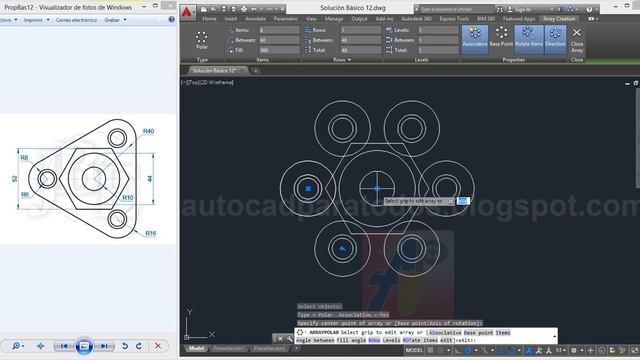Open the Insert ribbon tab
The height and width of the screenshot is (360, 640).
click(x=231, y=19)
